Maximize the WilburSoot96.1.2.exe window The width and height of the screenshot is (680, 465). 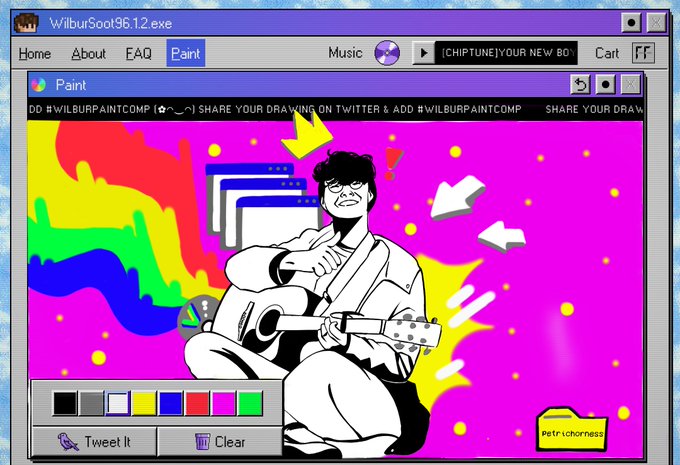[631, 23]
